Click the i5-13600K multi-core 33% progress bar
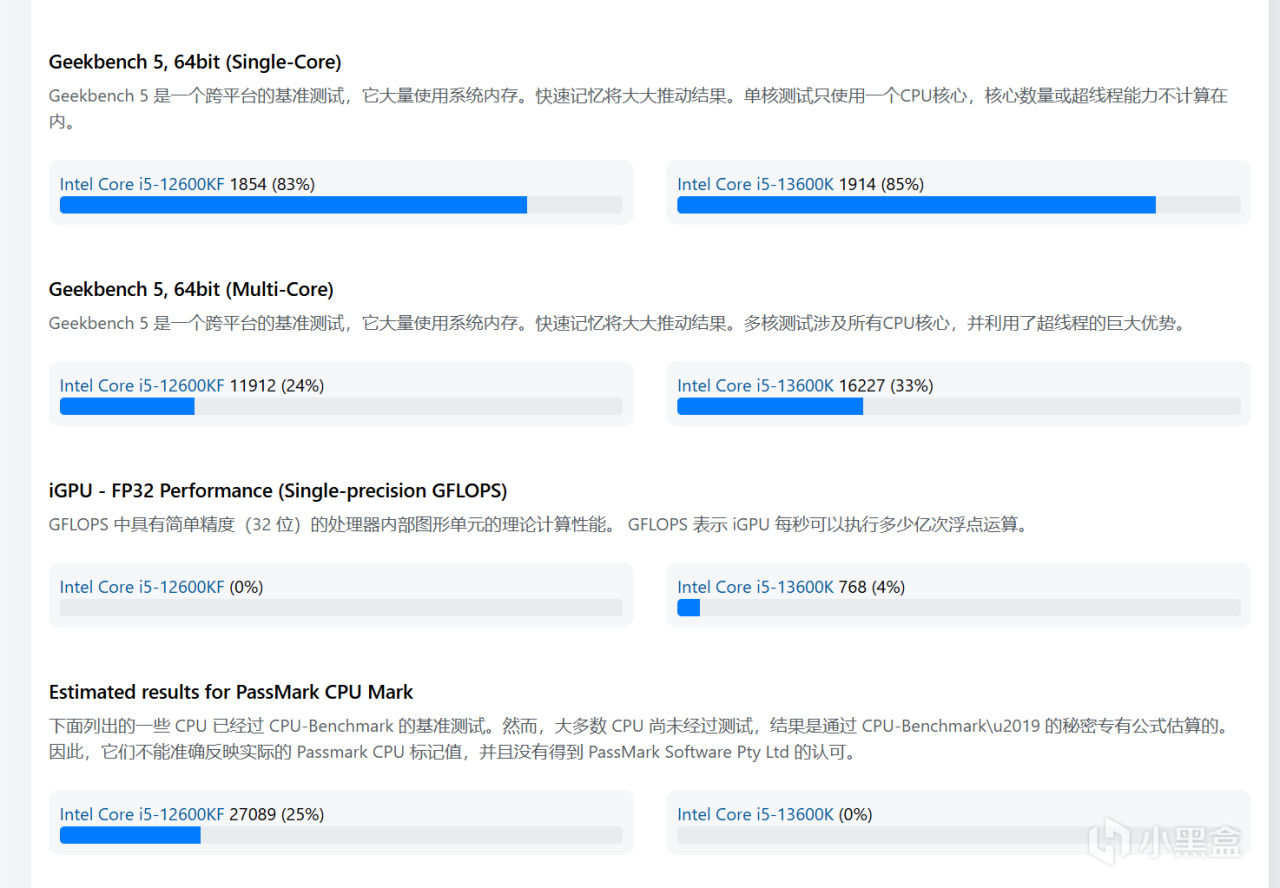This screenshot has height=888, width=1280. click(770, 407)
